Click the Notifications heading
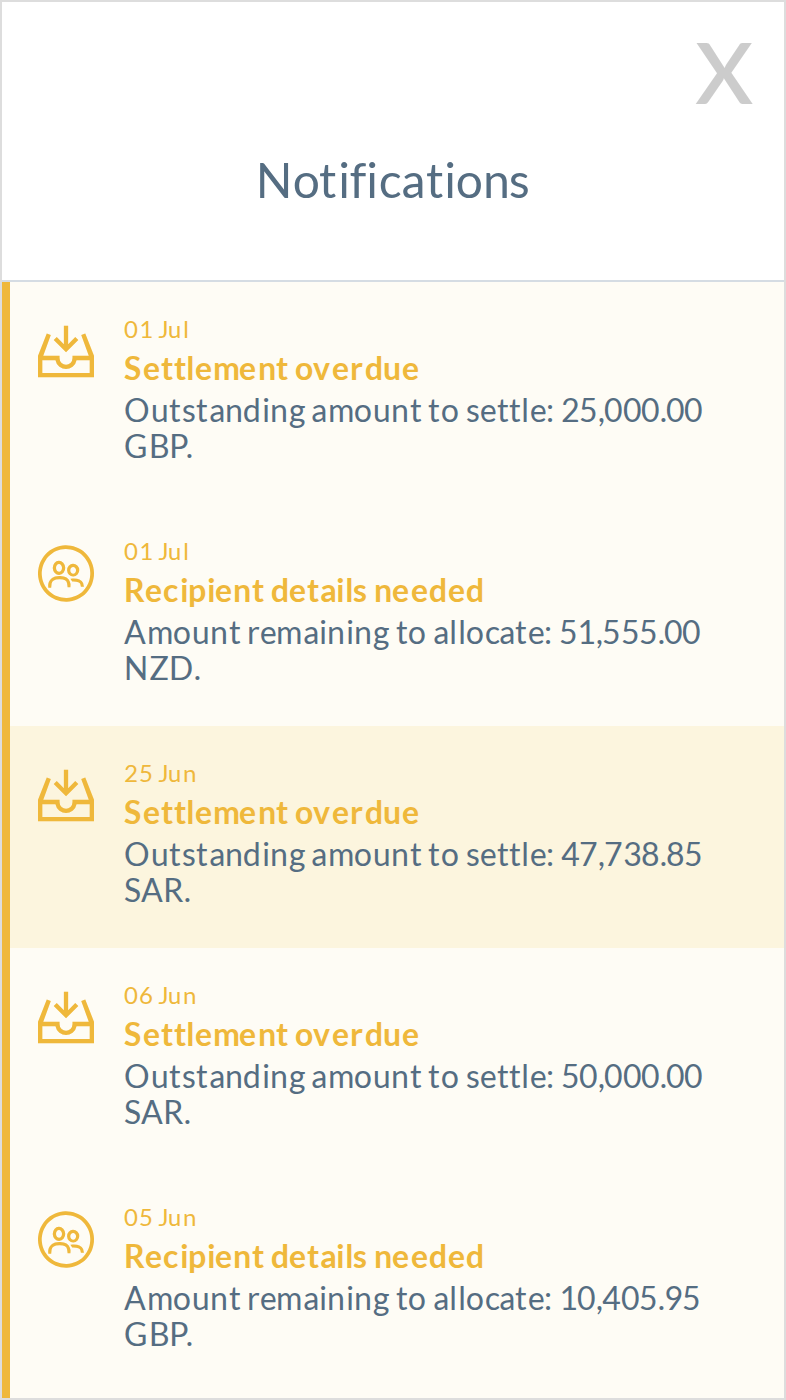 (393, 181)
